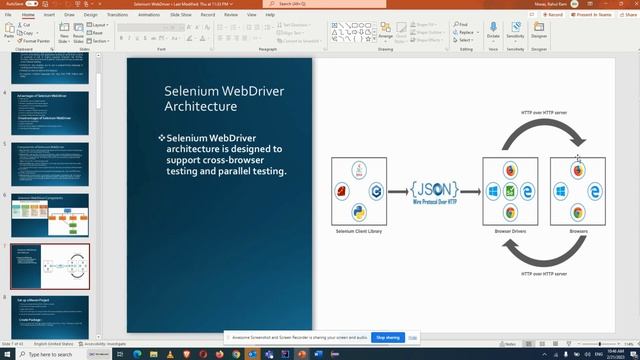This screenshot has height=360, width=640.
Task: Open the Designer pane
Action: pyautogui.click(x=539, y=30)
